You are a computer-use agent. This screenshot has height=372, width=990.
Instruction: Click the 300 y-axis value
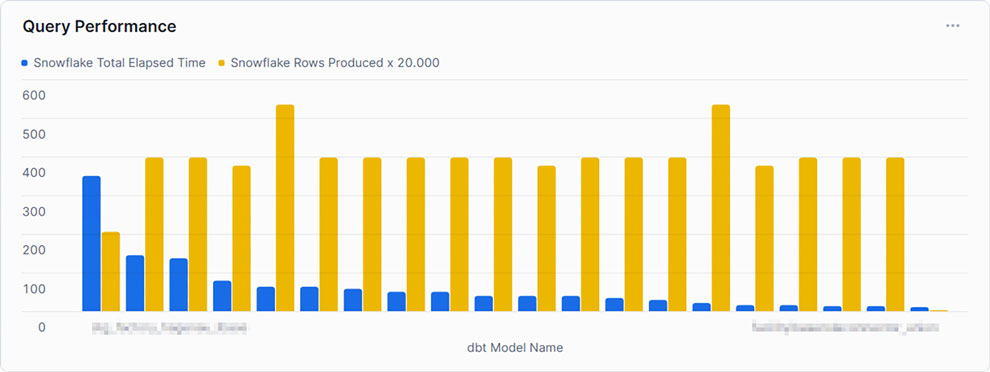point(35,211)
